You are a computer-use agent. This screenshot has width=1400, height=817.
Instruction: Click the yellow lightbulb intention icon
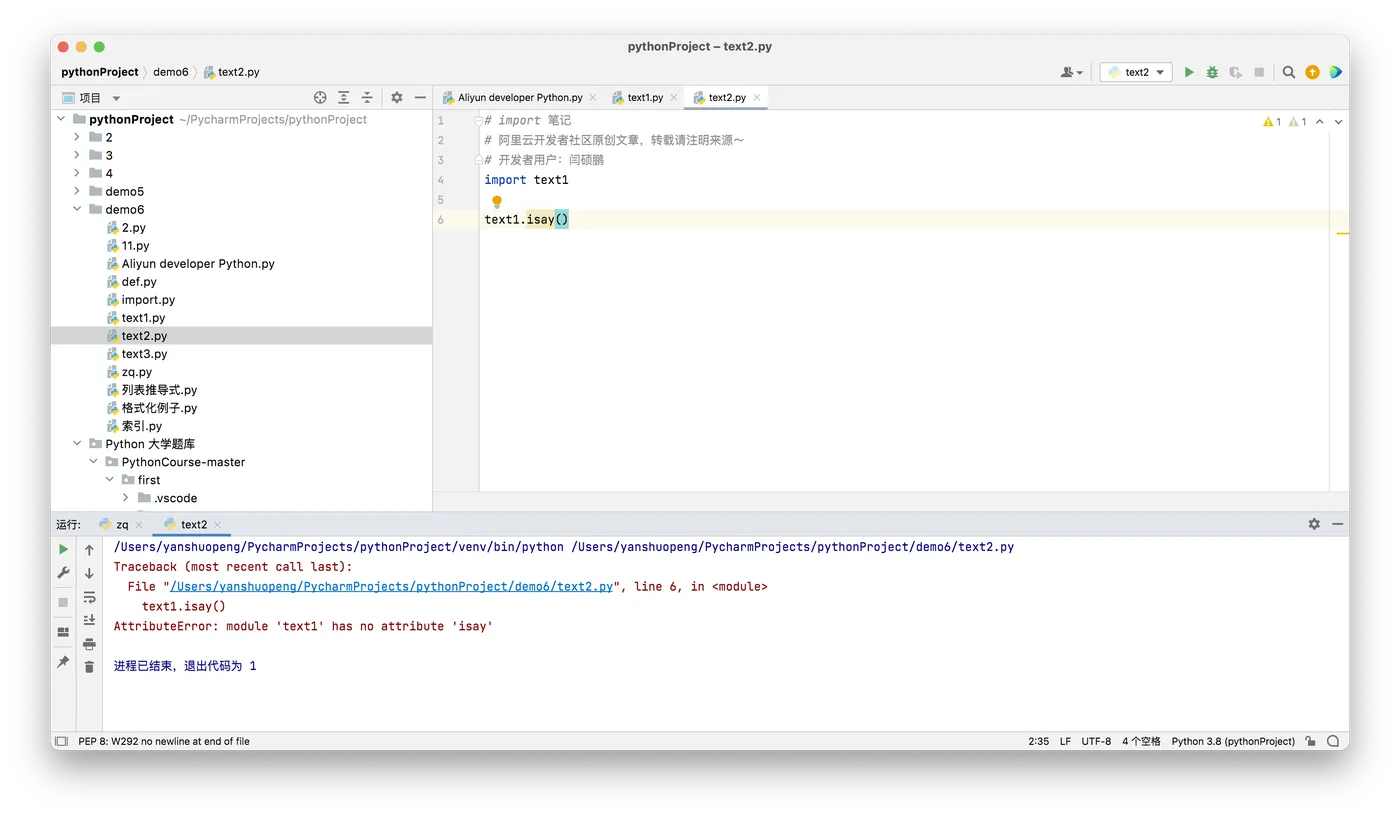497,201
